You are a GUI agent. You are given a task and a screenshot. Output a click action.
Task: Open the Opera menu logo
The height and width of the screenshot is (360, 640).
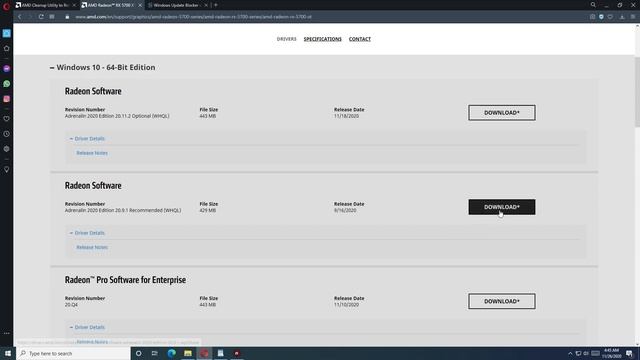(6, 6)
